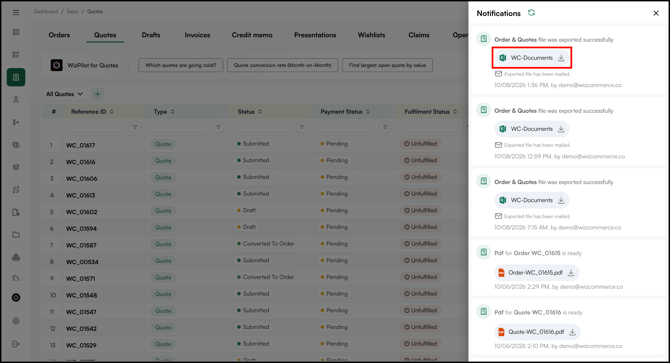Image resolution: width=670 pixels, height=363 pixels.
Task: Click 'Which quotes are going cold?' prompt
Action: (181, 65)
